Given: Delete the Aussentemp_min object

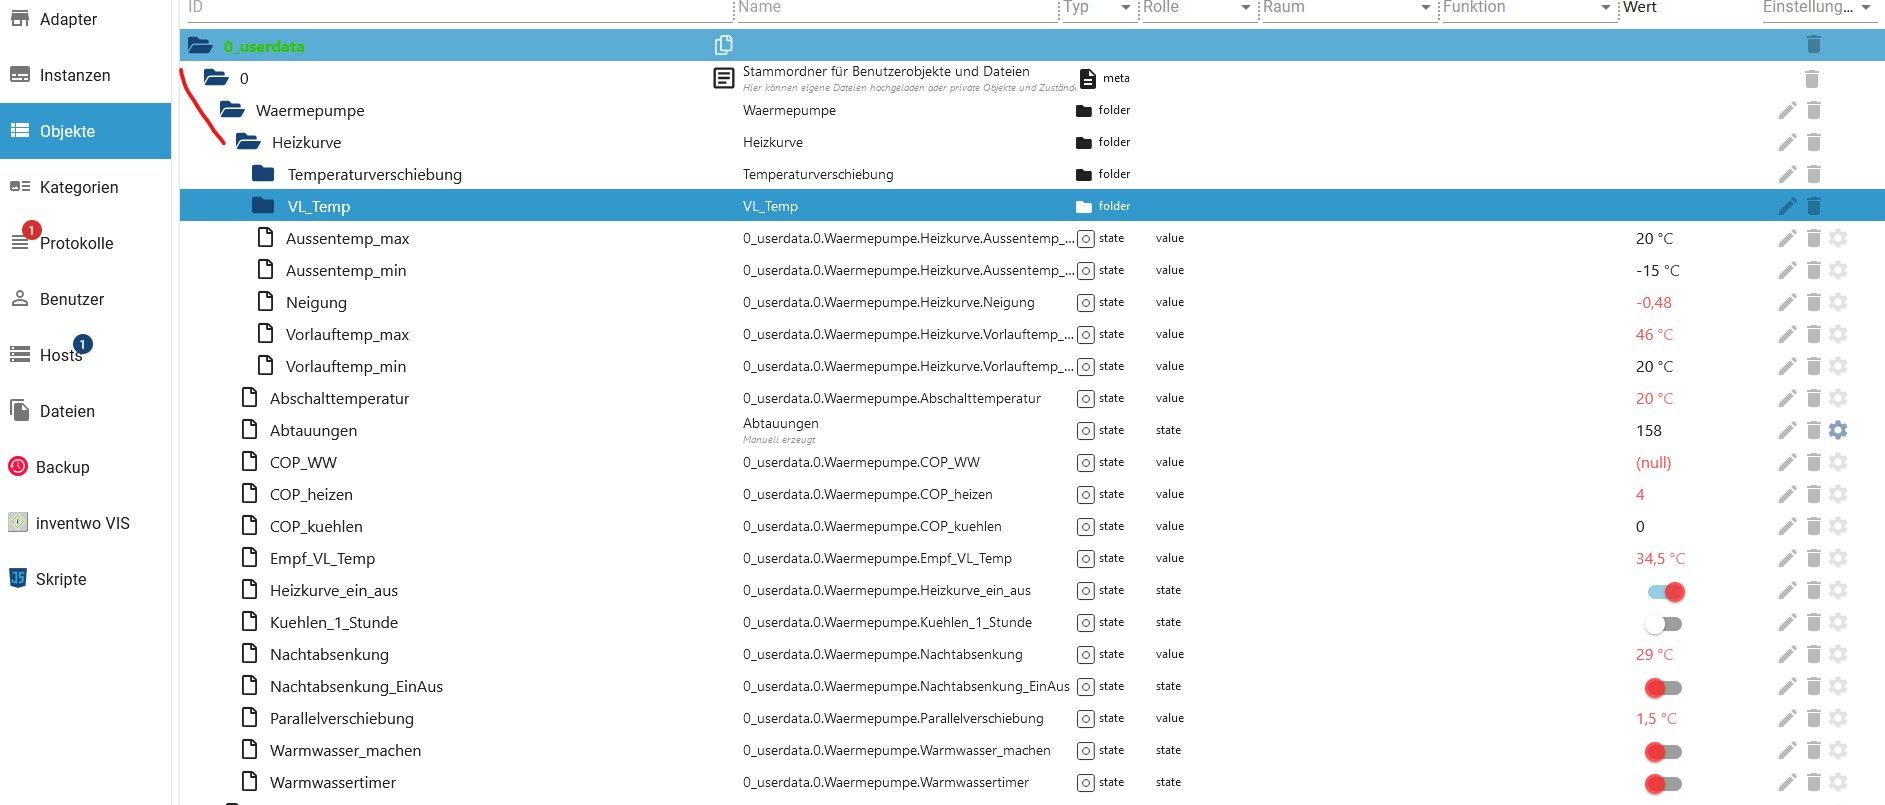Looking at the screenshot, I should [1813, 270].
